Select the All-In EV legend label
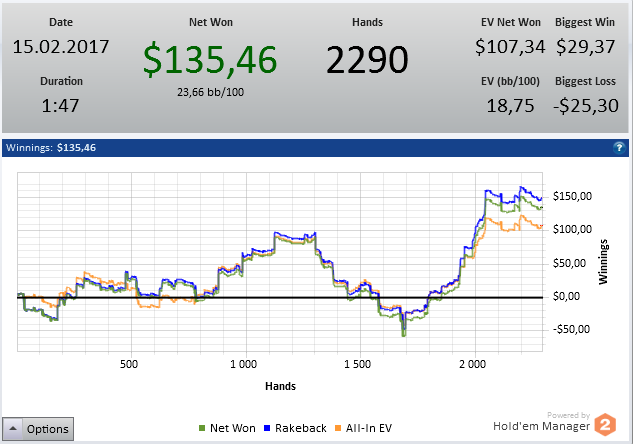The height and width of the screenshot is (444, 633). [369, 428]
